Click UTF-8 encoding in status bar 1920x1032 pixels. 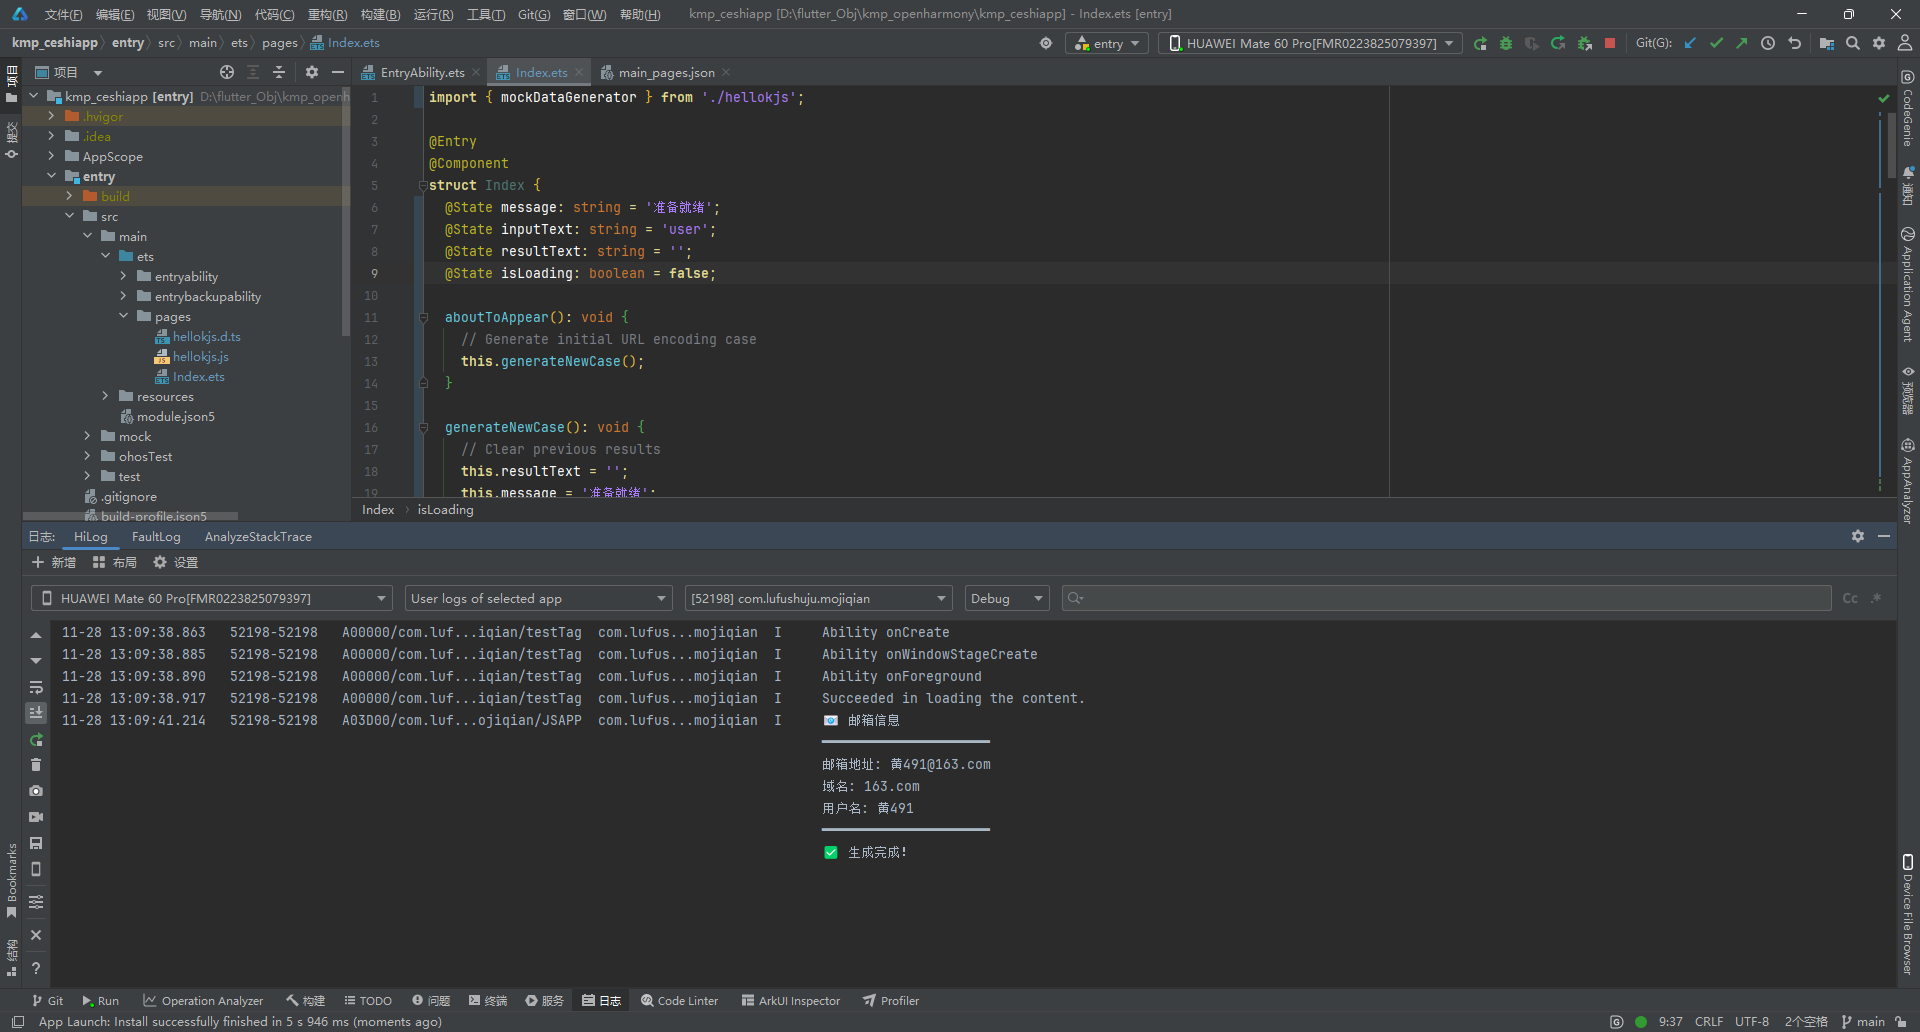tap(1752, 1021)
